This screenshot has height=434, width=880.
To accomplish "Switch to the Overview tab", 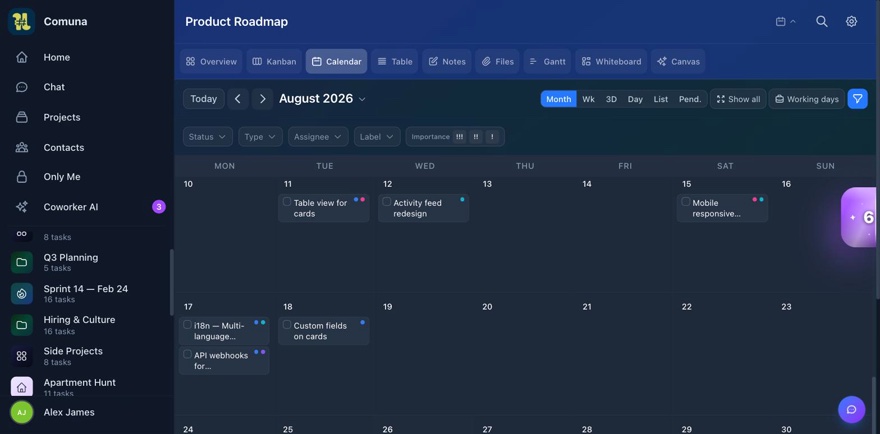I will (211, 61).
